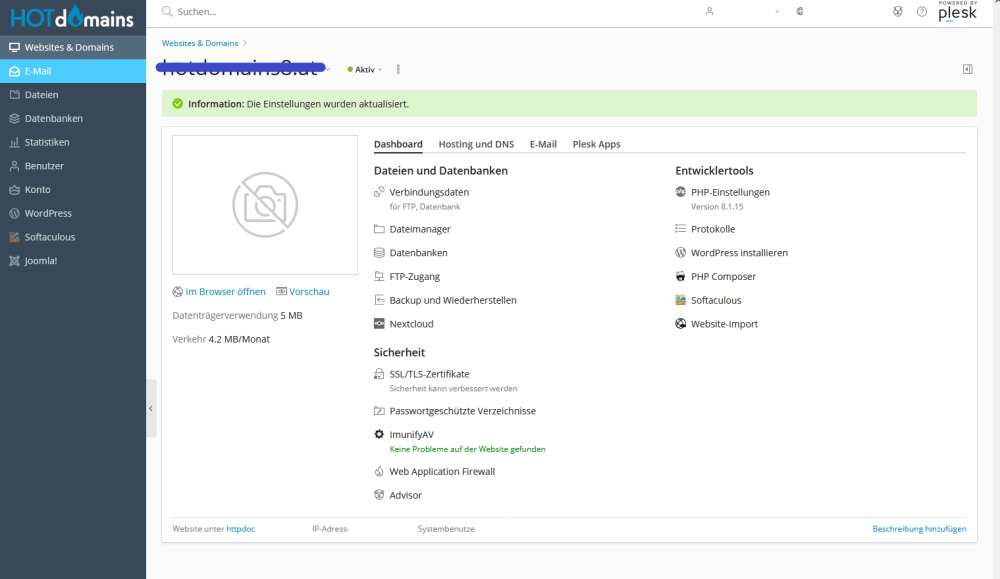Click the Nextcloud icon
This screenshot has height=579, width=1000.
pyautogui.click(x=379, y=324)
